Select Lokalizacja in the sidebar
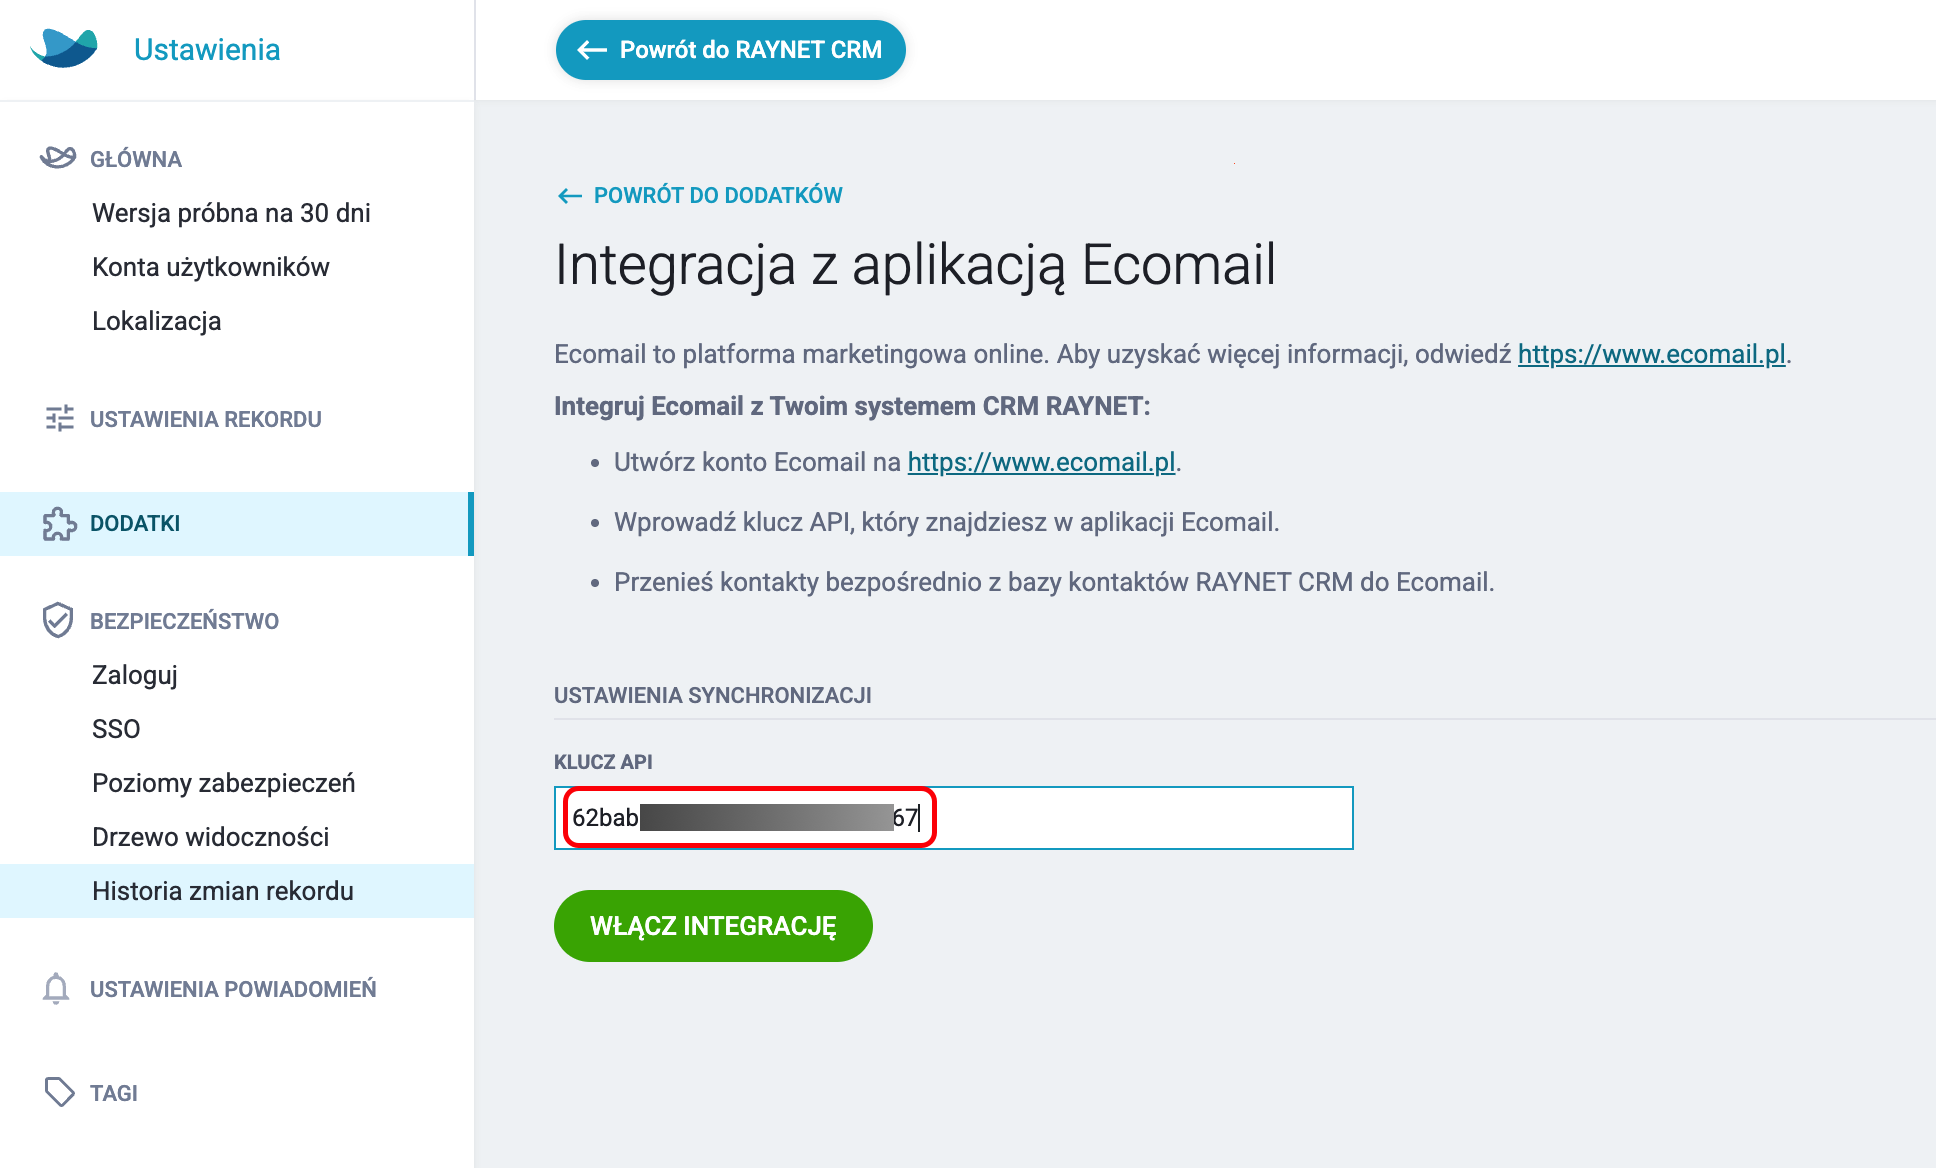Image resolution: width=1936 pixels, height=1168 pixels. (156, 321)
